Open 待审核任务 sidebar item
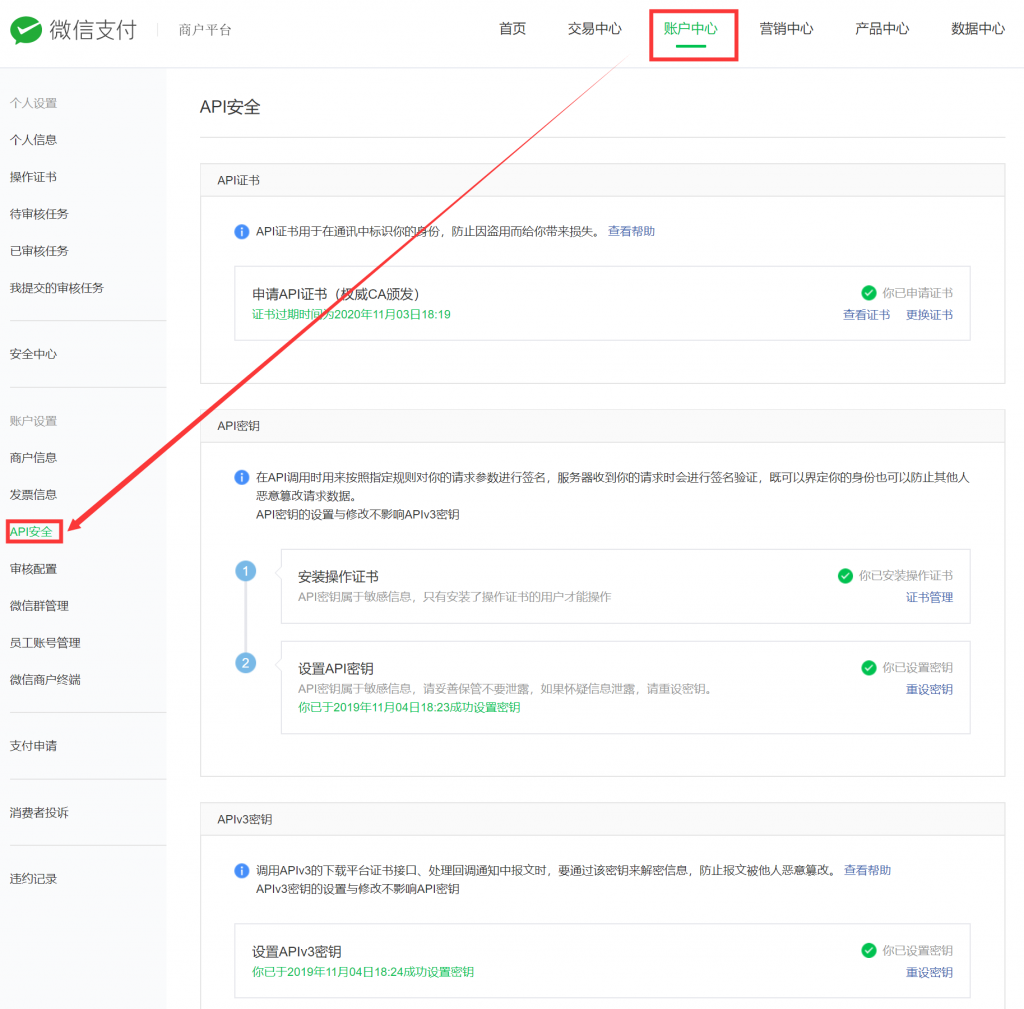 [39, 214]
